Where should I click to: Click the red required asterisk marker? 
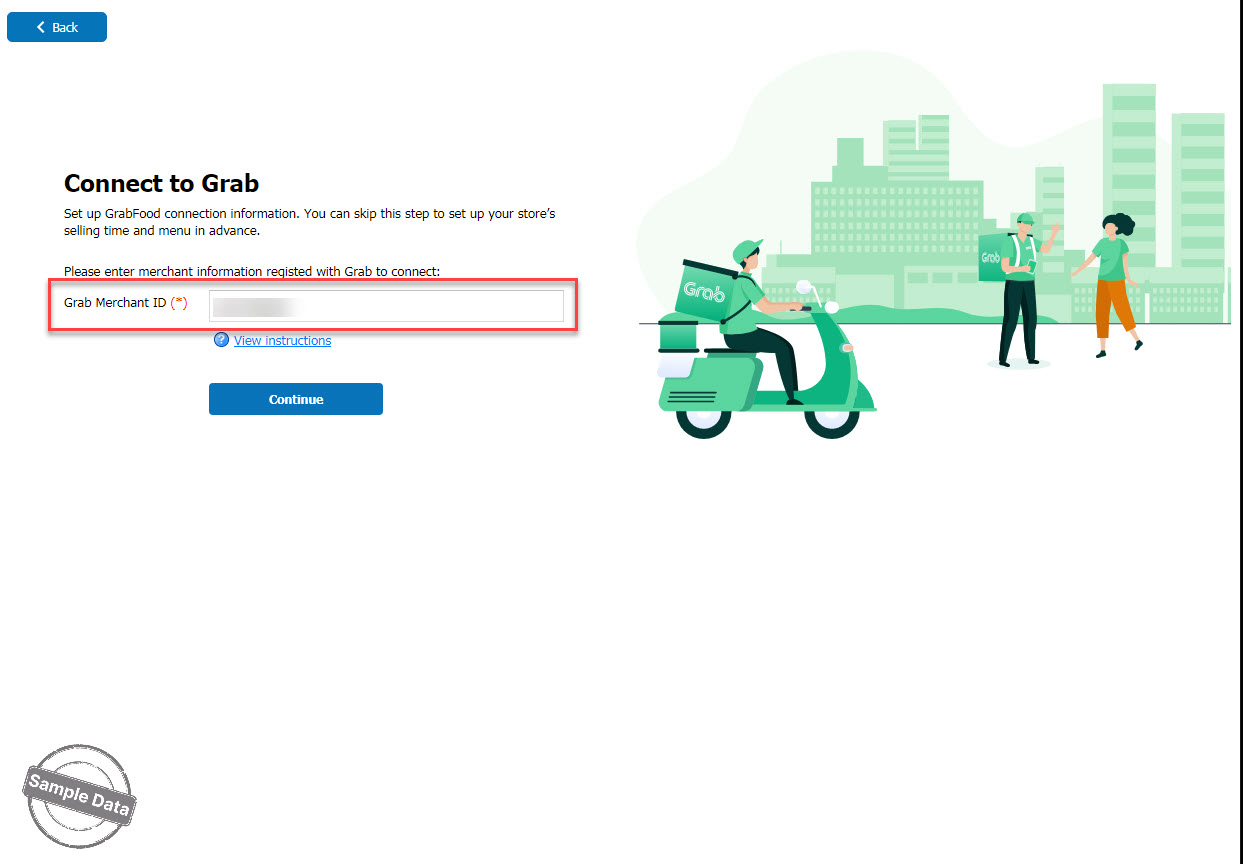point(179,303)
